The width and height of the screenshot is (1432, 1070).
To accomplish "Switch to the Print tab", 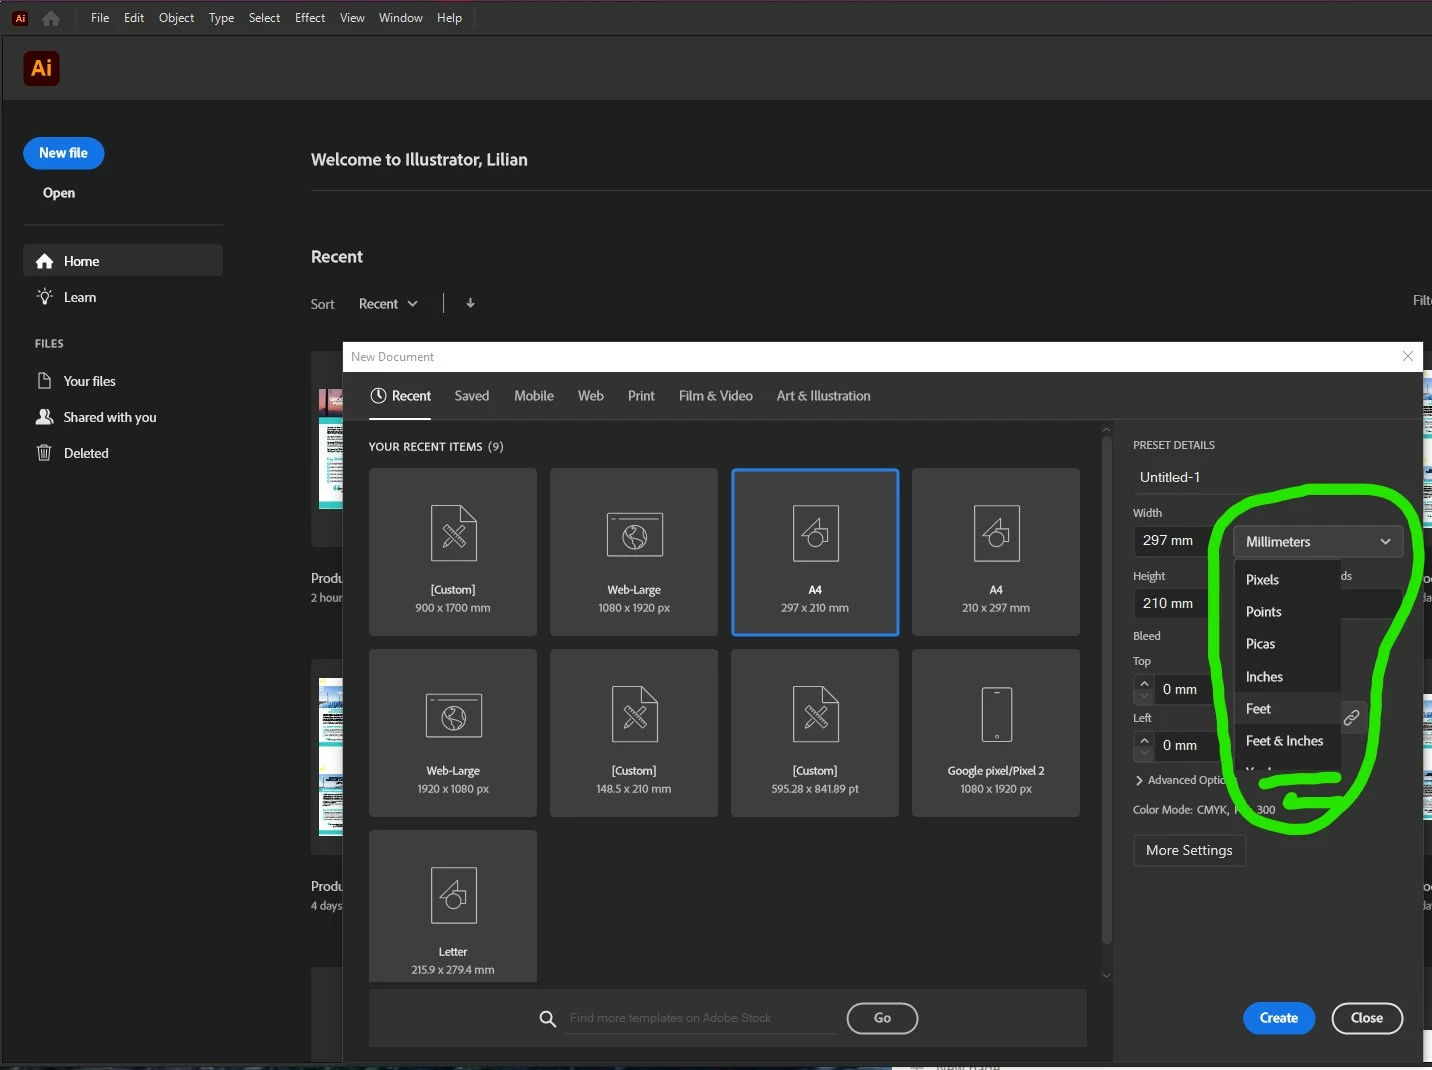I will 641,396.
